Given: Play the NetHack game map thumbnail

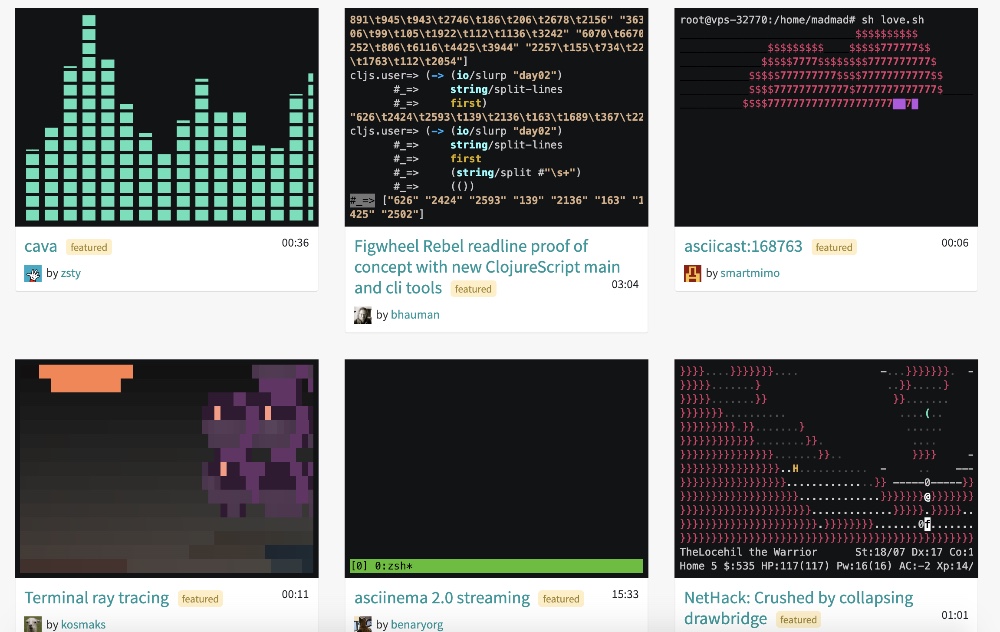Looking at the screenshot, I should (x=826, y=468).
